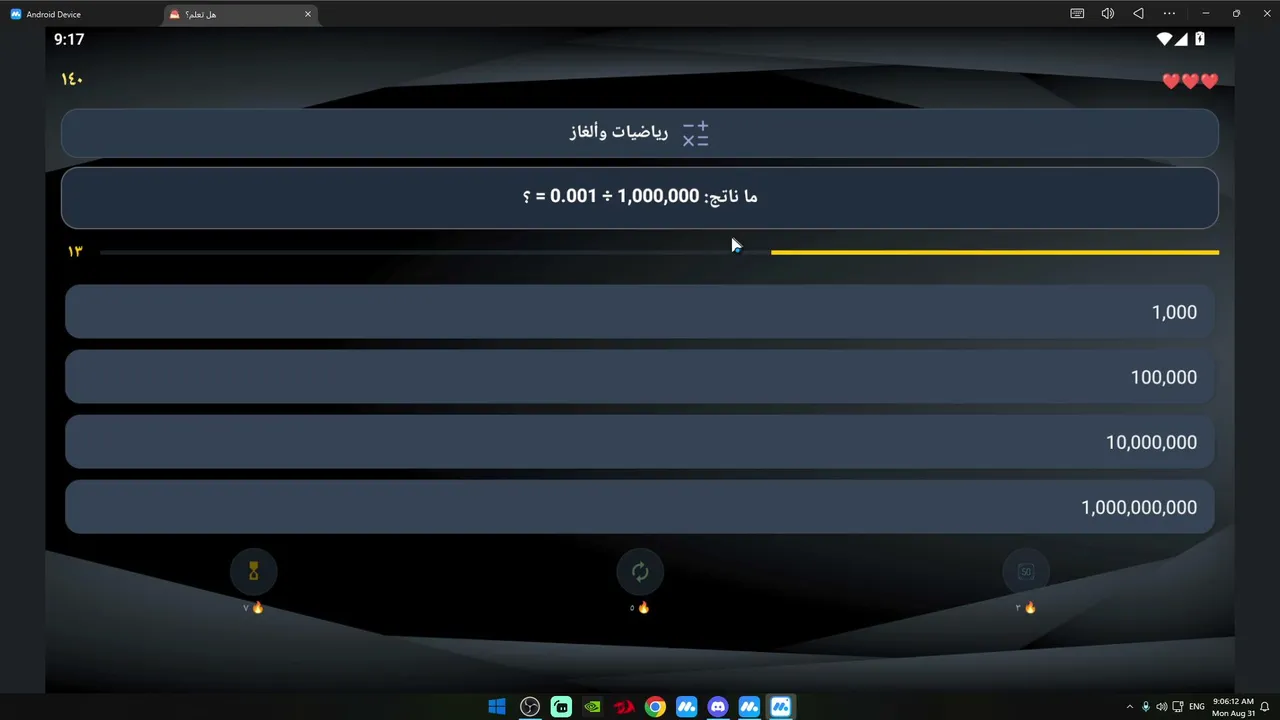Open Google Chrome from the taskbar
Image resolution: width=1280 pixels, height=720 pixels.
tap(655, 707)
